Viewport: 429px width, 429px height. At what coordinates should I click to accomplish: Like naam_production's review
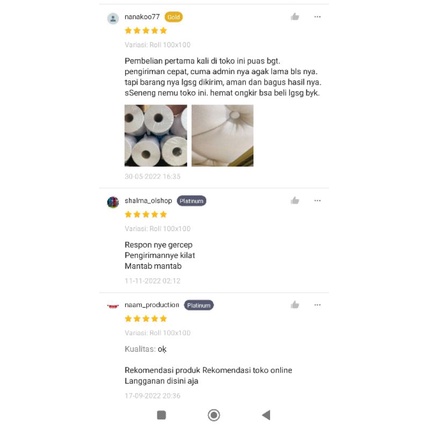(x=295, y=305)
